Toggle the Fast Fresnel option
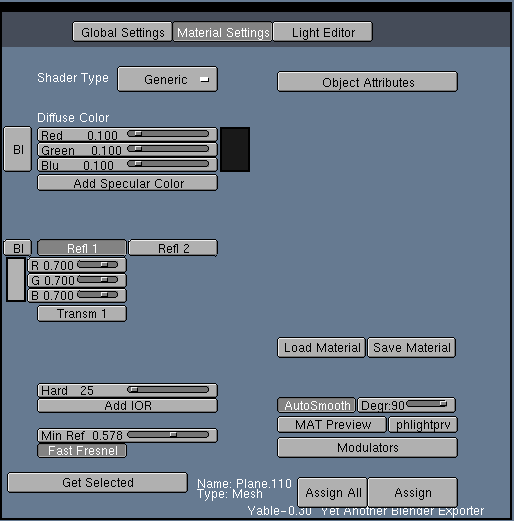 82,450
